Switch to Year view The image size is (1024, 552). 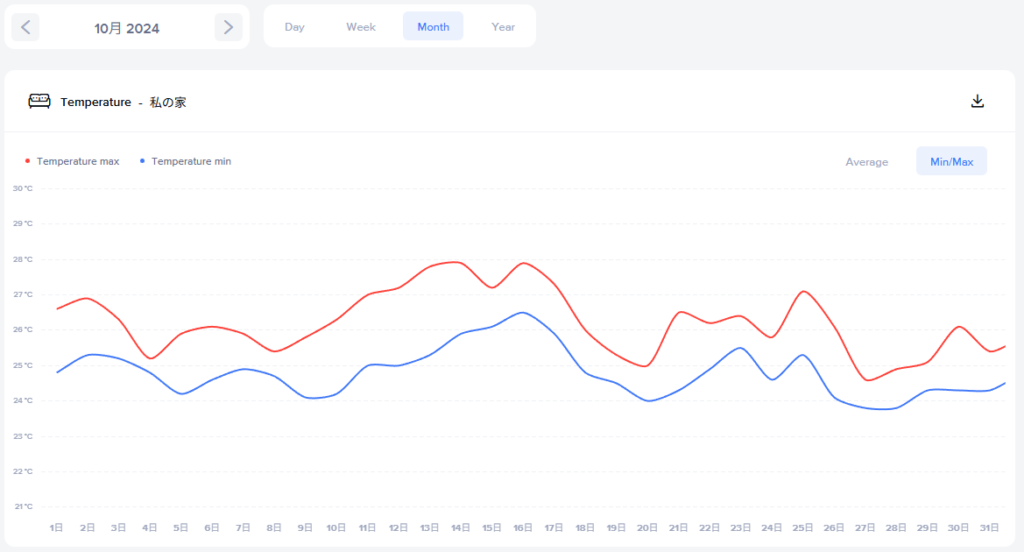pos(503,27)
